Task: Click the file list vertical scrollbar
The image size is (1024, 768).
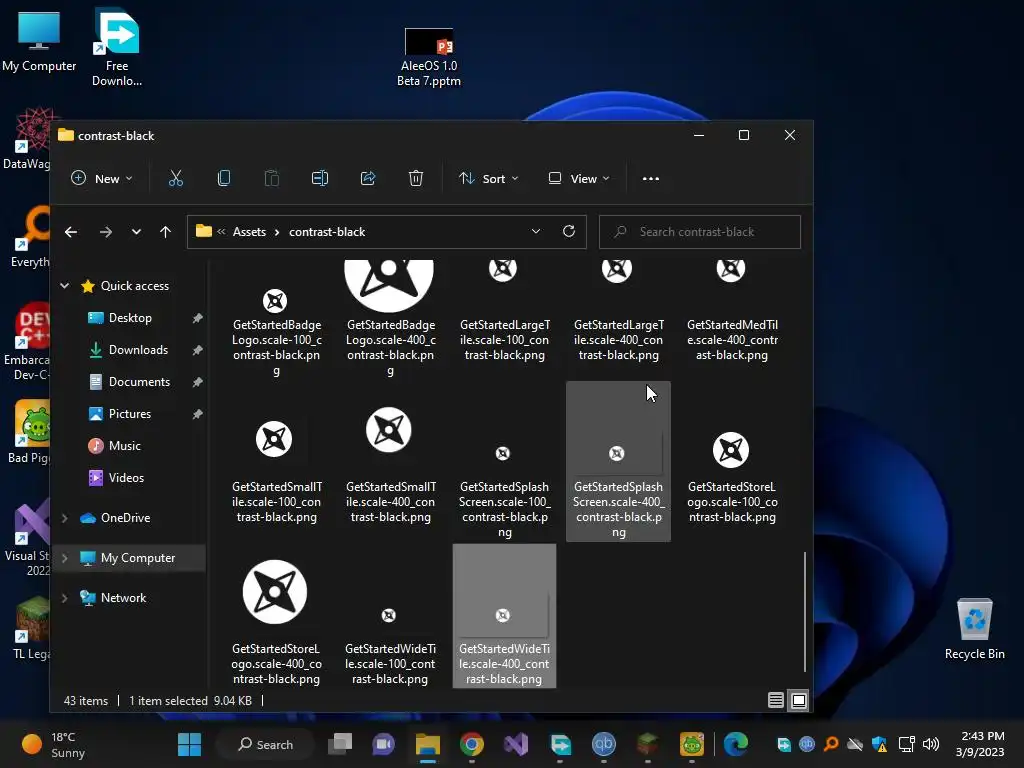Action: pos(805,611)
